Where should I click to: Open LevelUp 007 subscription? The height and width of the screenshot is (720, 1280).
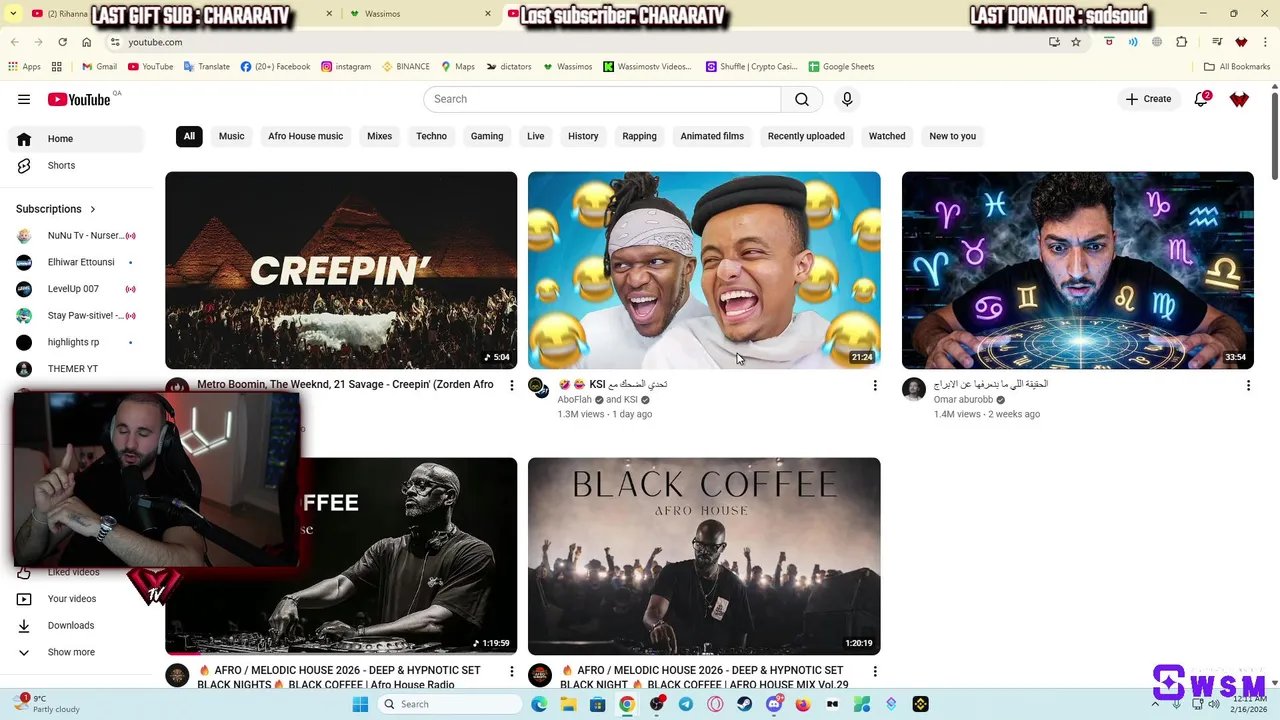(76, 289)
